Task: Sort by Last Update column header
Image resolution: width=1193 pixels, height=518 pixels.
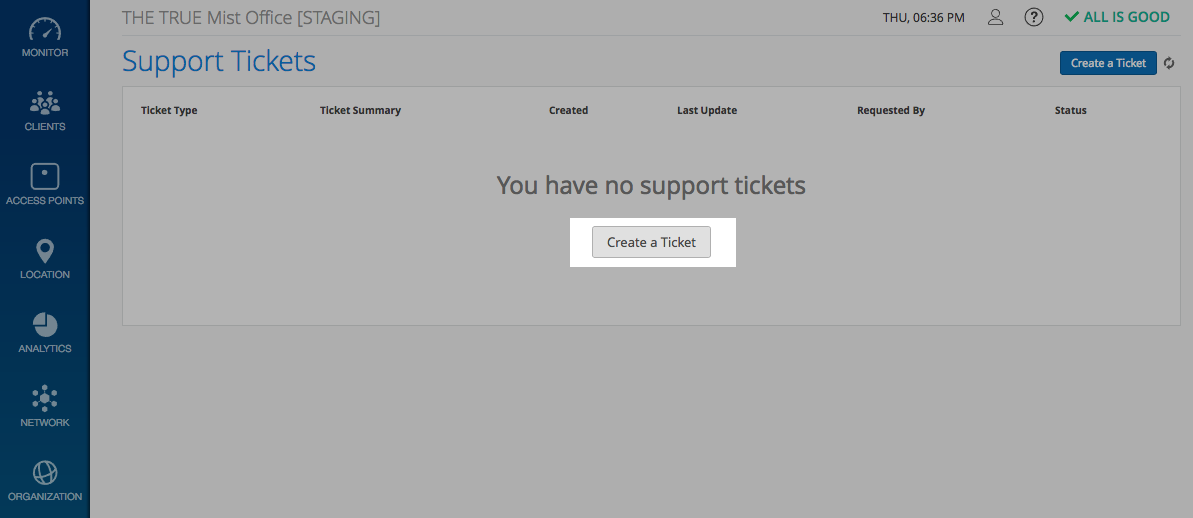Action: click(707, 110)
